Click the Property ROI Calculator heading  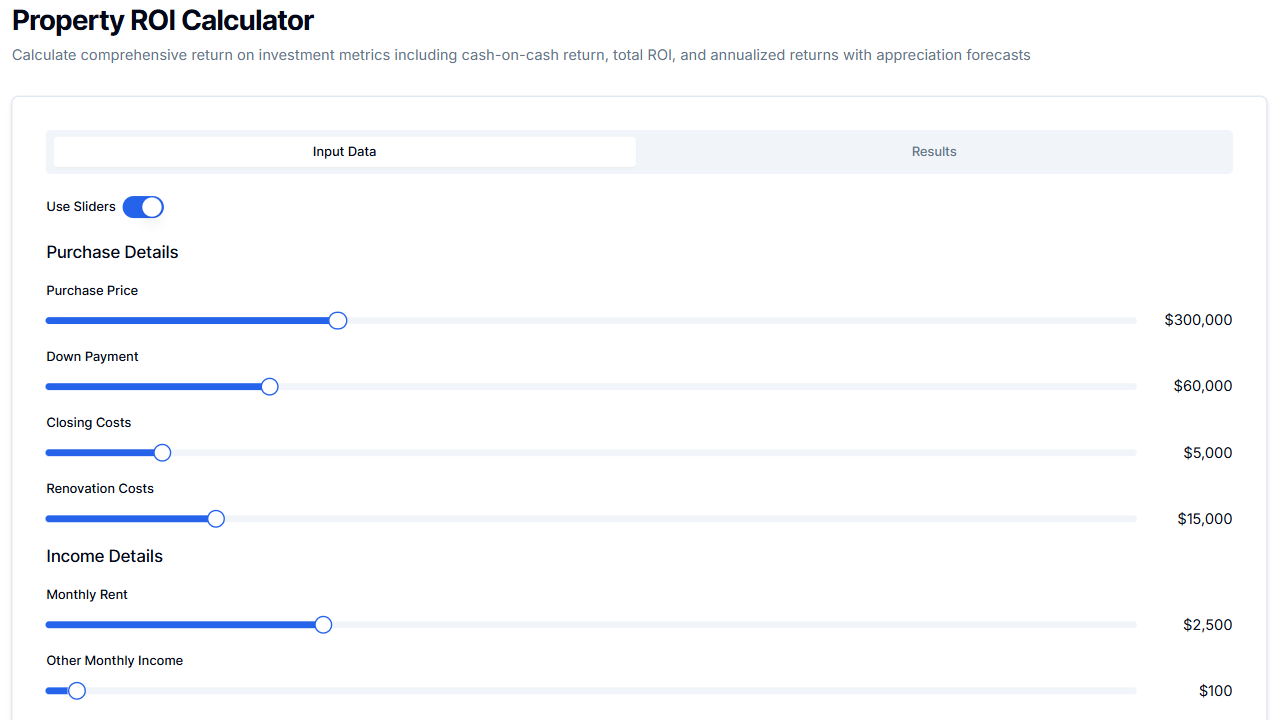click(163, 20)
